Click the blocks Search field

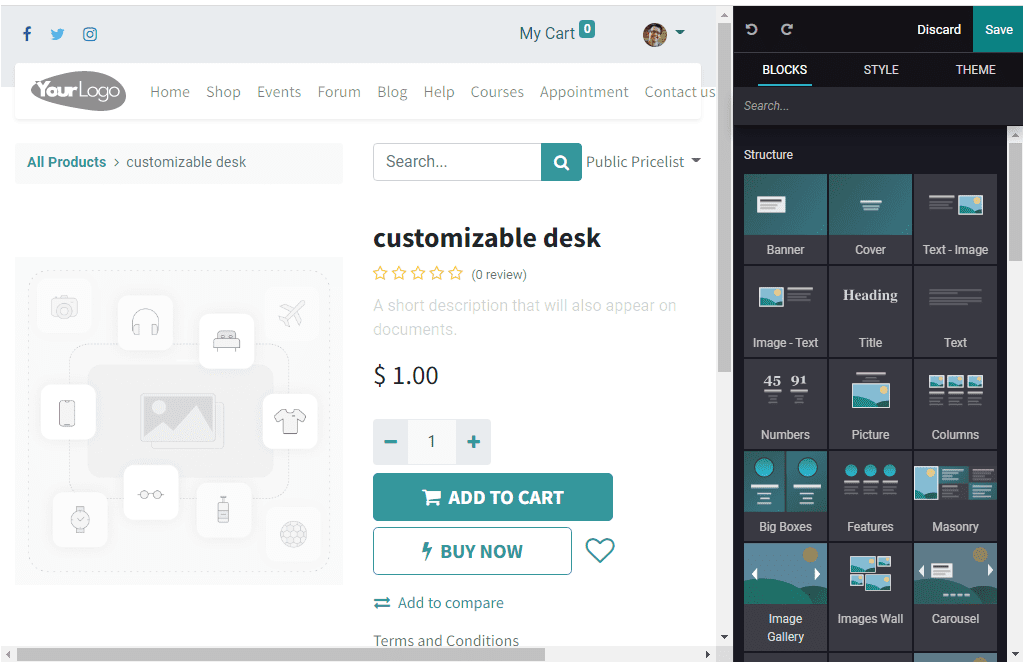pos(877,105)
